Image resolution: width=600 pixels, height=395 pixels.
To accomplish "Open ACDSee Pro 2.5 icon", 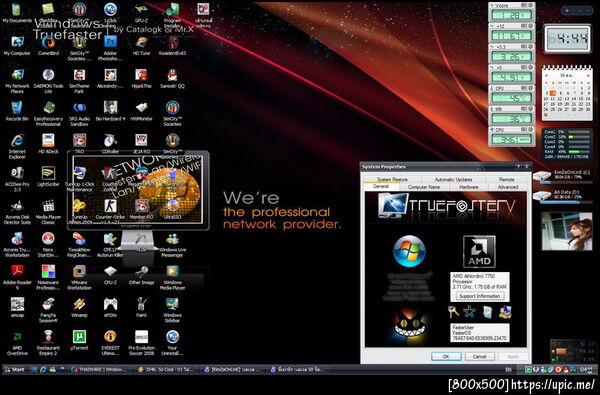I will pyautogui.click(x=17, y=180).
